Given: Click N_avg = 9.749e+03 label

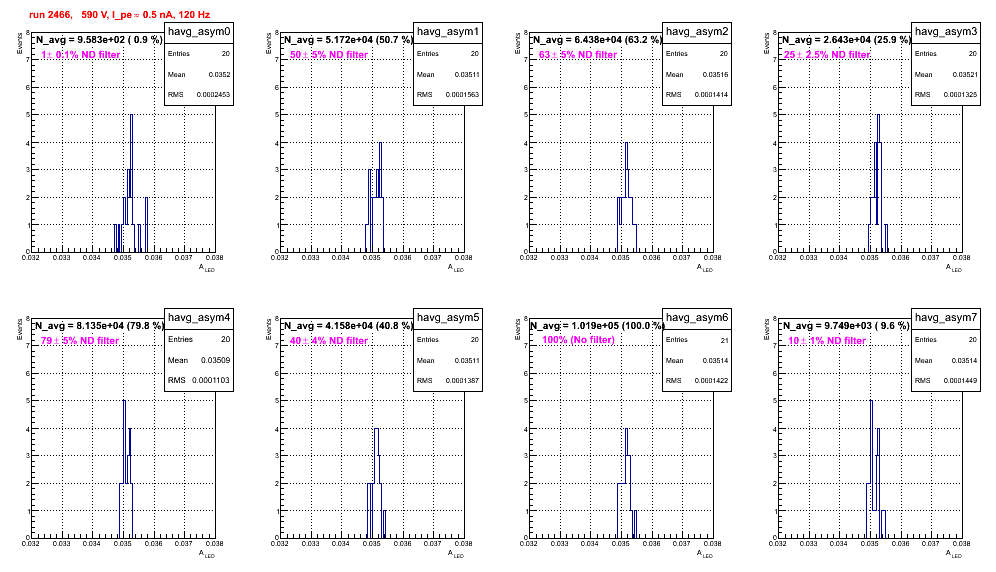Looking at the screenshot, I should [x=846, y=325].
